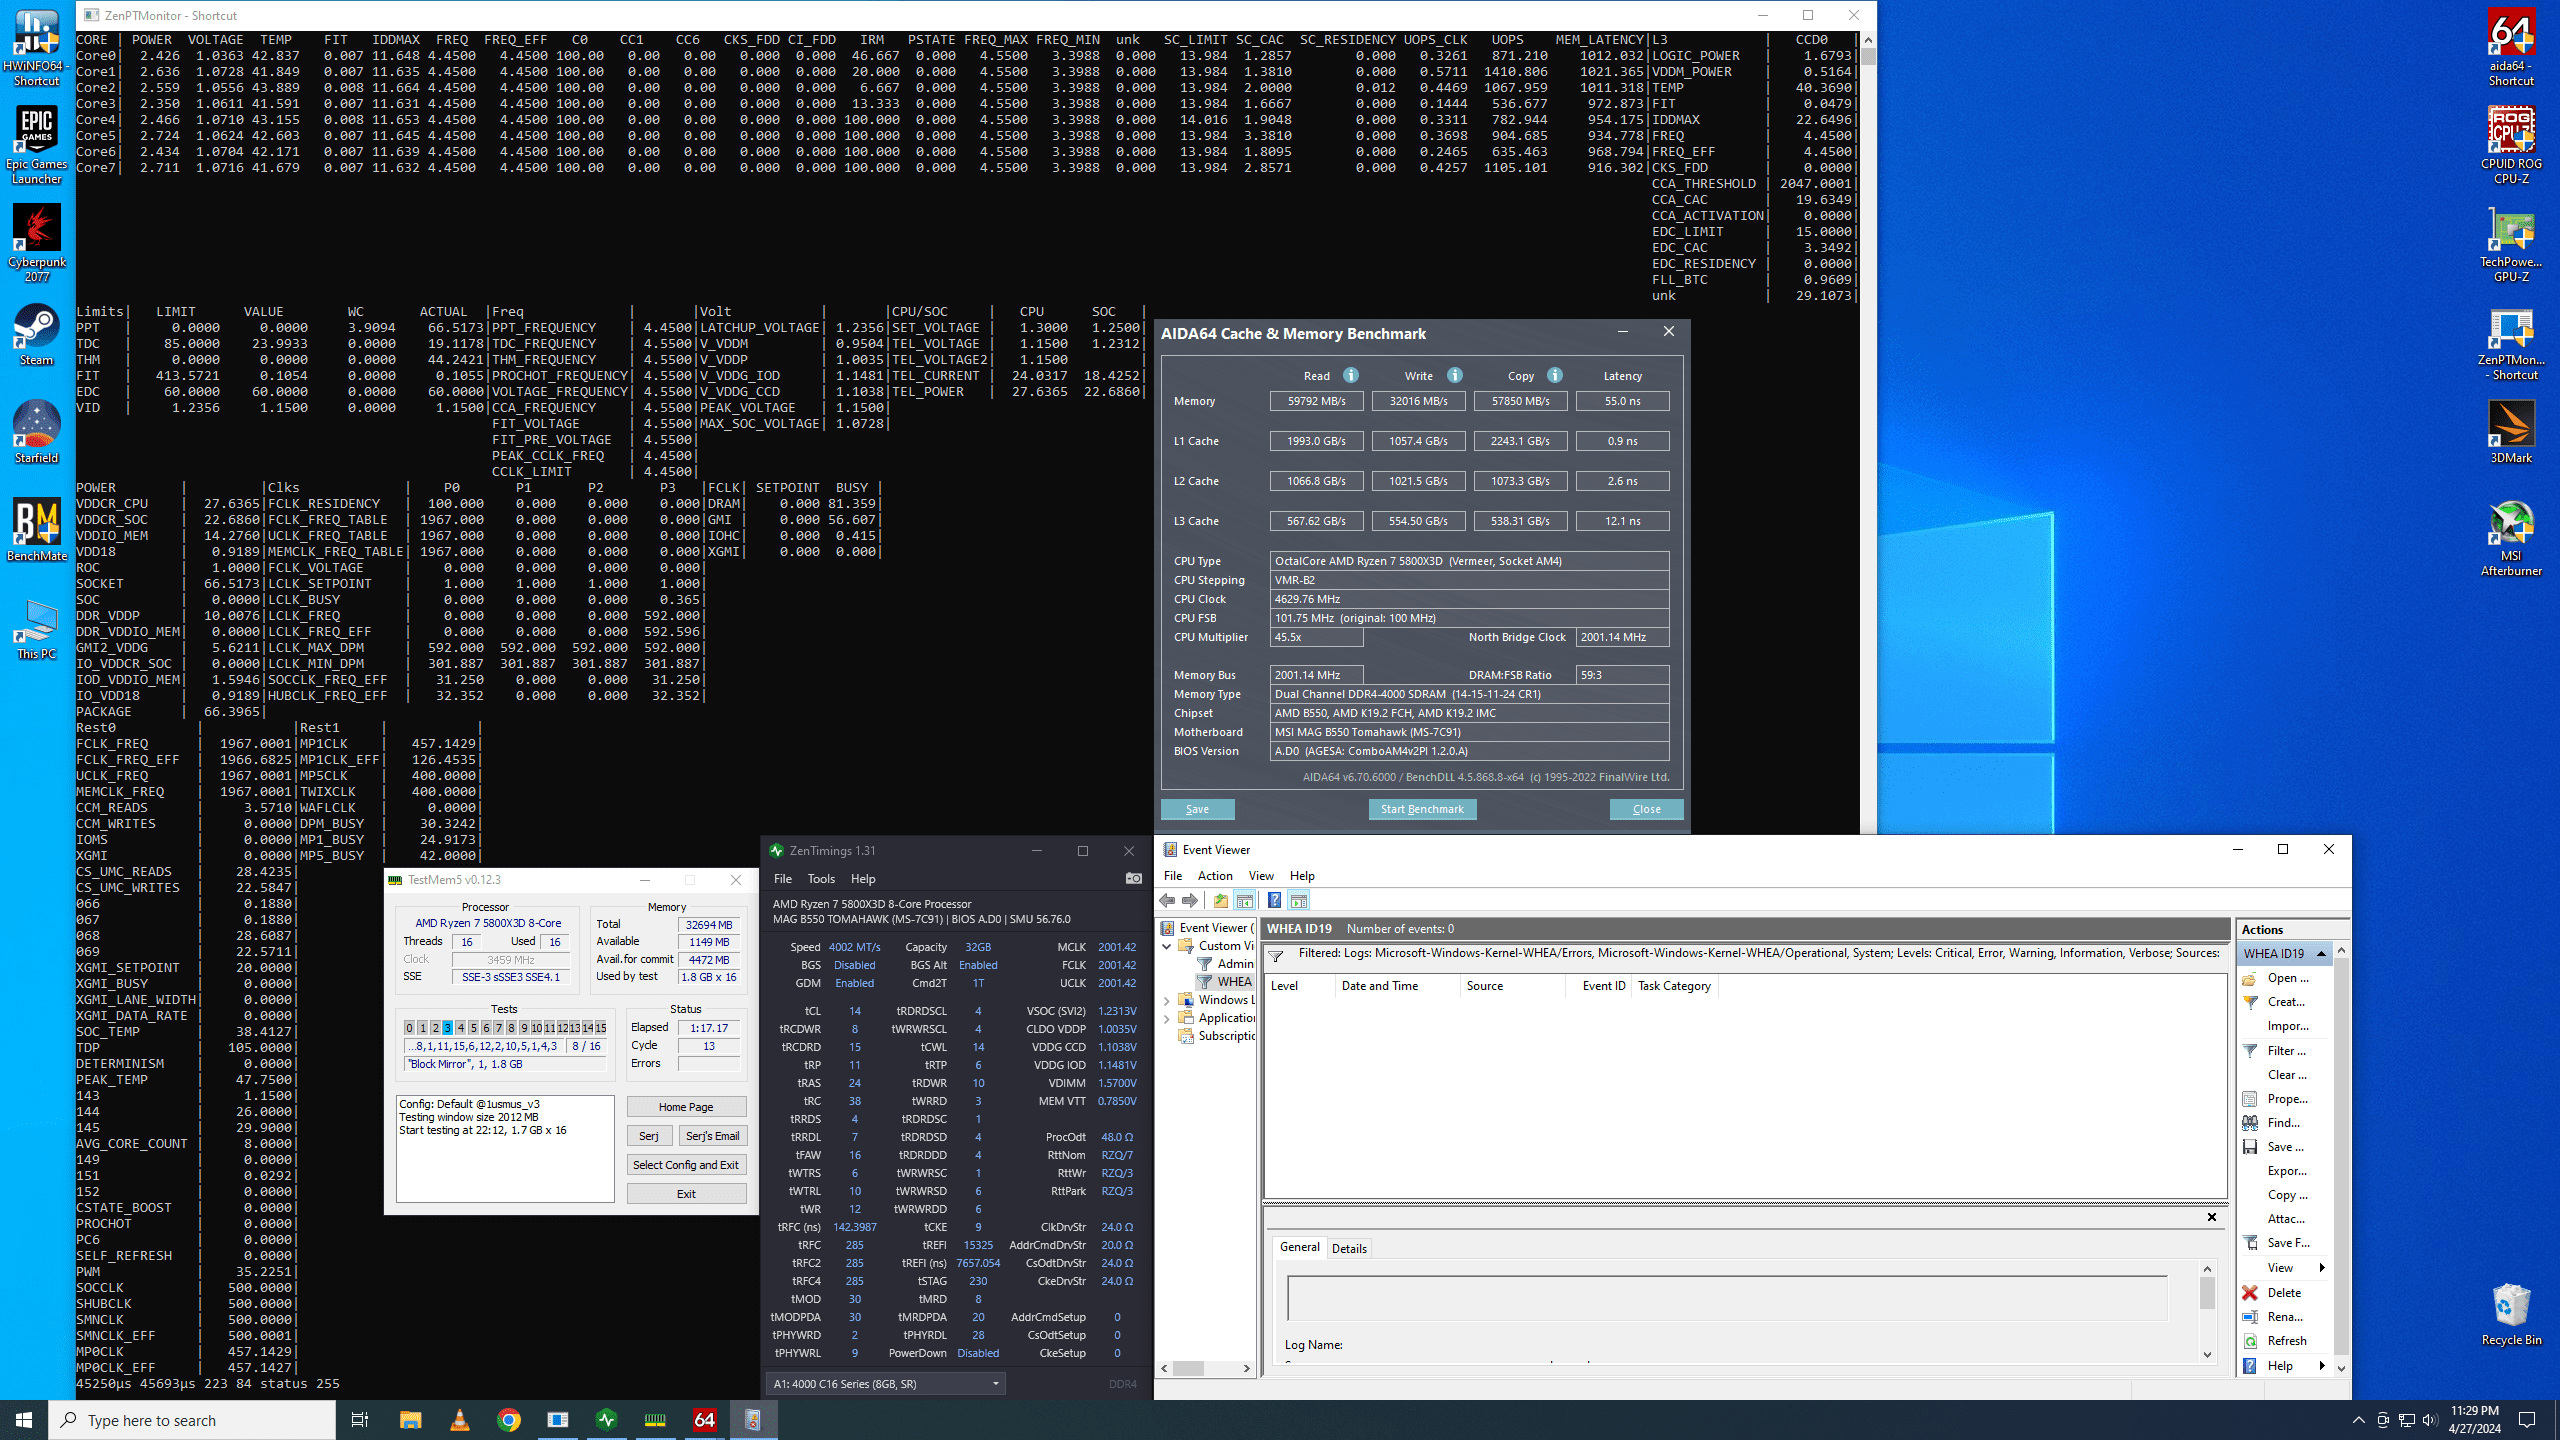Select the CPUID ROG CPU-Z desktop icon
Screen dimensions: 2560x1440
2511,146
